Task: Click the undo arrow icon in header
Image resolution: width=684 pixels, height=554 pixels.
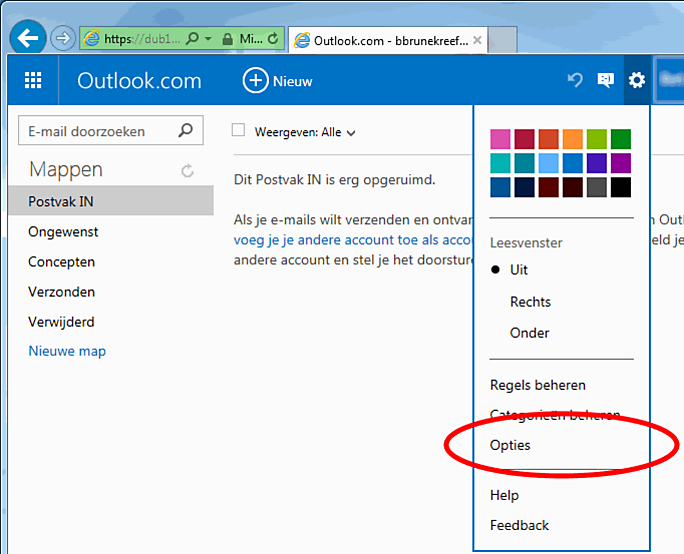Action: pyautogui.click(x=575, y=80)
